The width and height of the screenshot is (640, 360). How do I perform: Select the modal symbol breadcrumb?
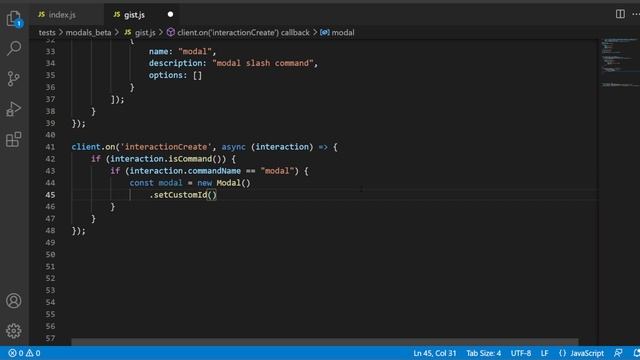[337, 33]
